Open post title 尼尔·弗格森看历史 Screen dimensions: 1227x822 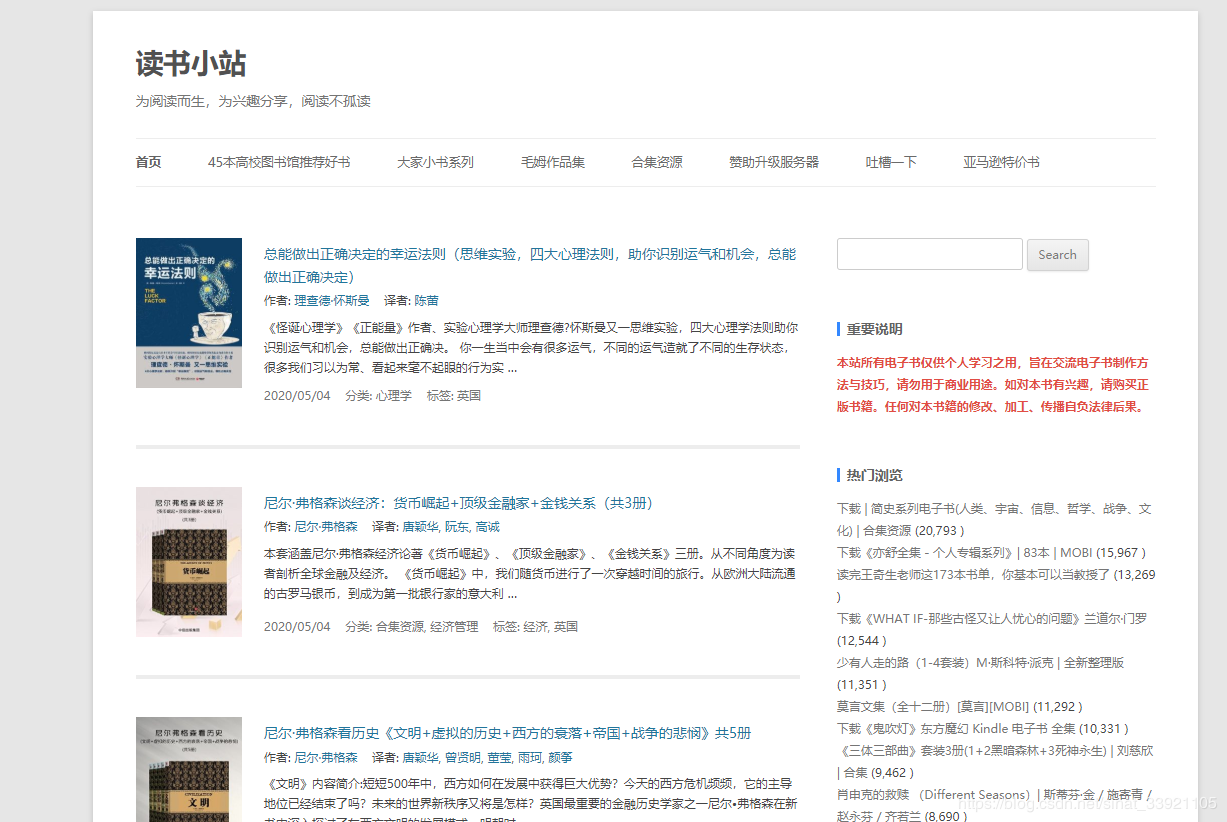[x=507, y=733]
